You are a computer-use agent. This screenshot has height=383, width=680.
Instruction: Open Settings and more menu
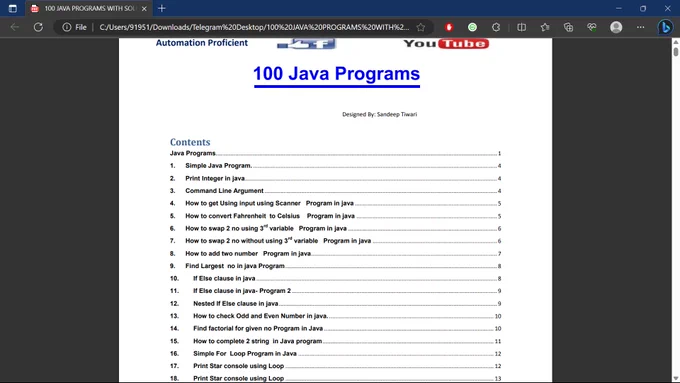point(640,27)
